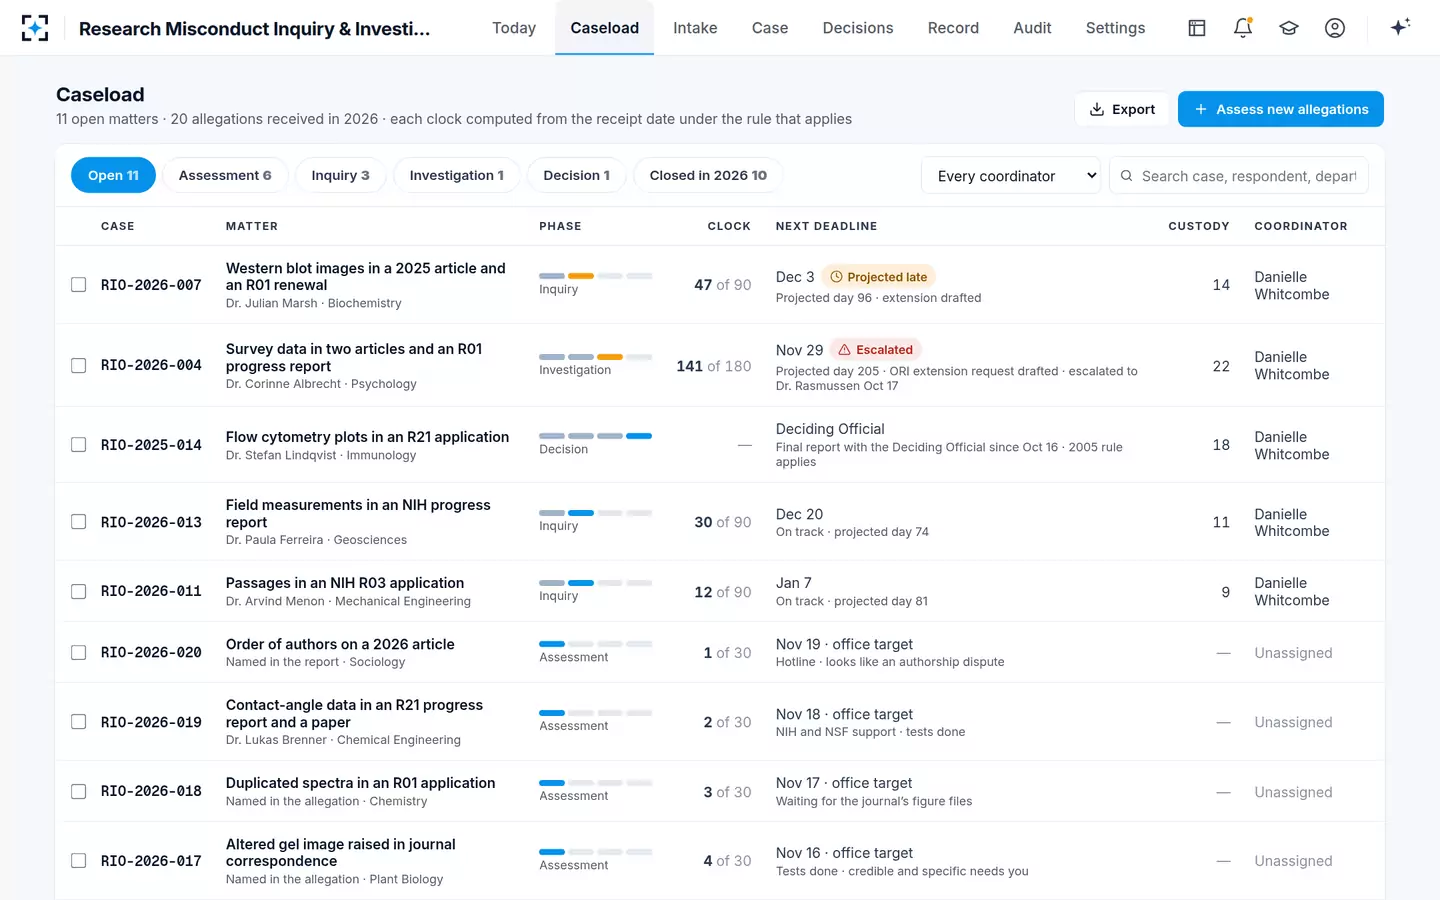Click phase progress bar for RIO-2026-004
The width and height of the screenshot is (1440, 900).
point(596,357)
